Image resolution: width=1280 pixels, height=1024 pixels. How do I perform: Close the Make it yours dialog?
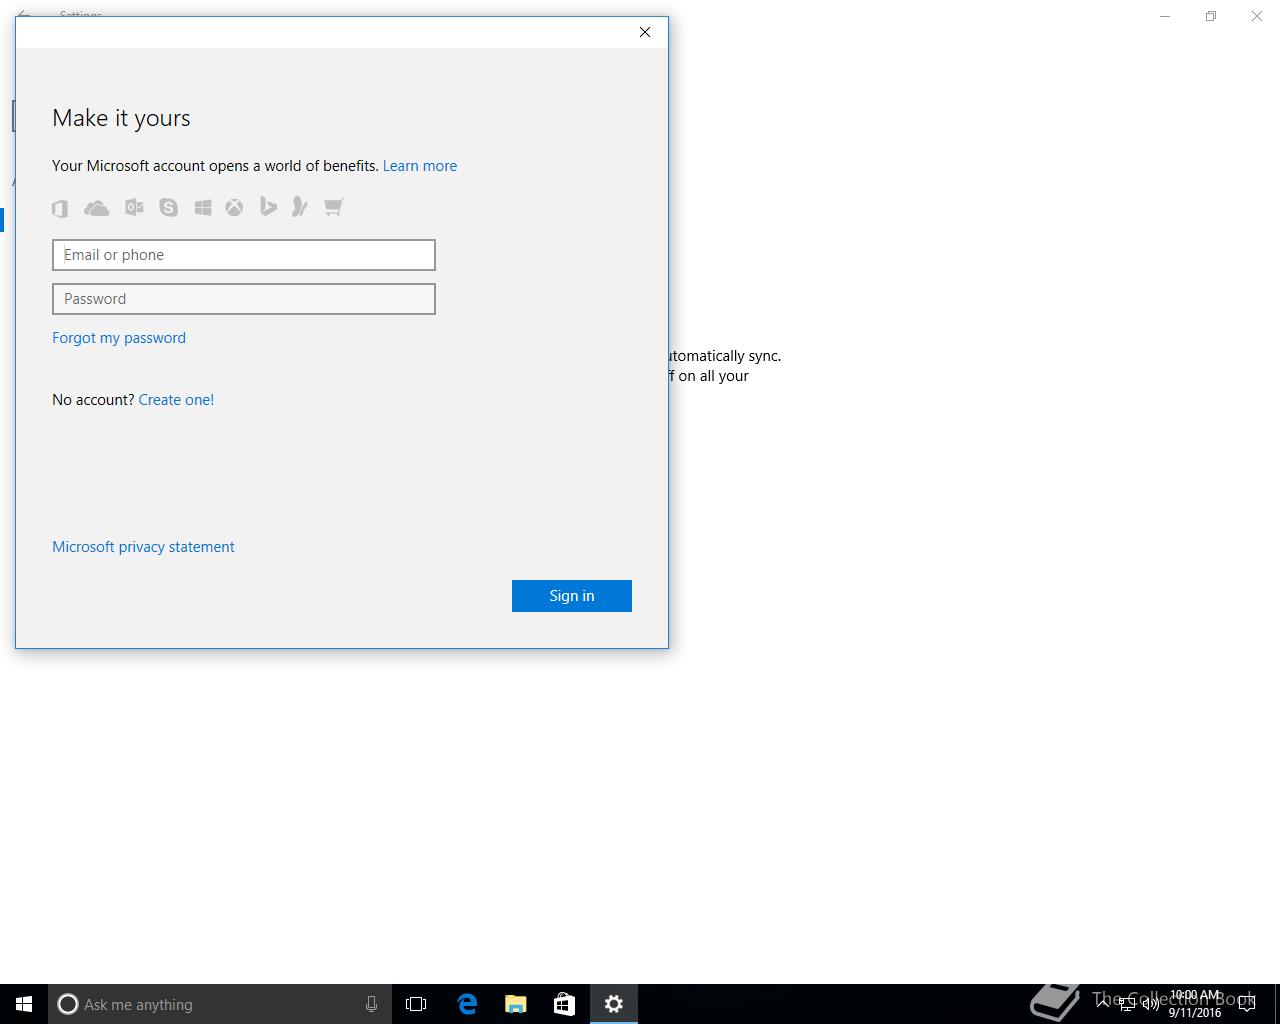645,32
